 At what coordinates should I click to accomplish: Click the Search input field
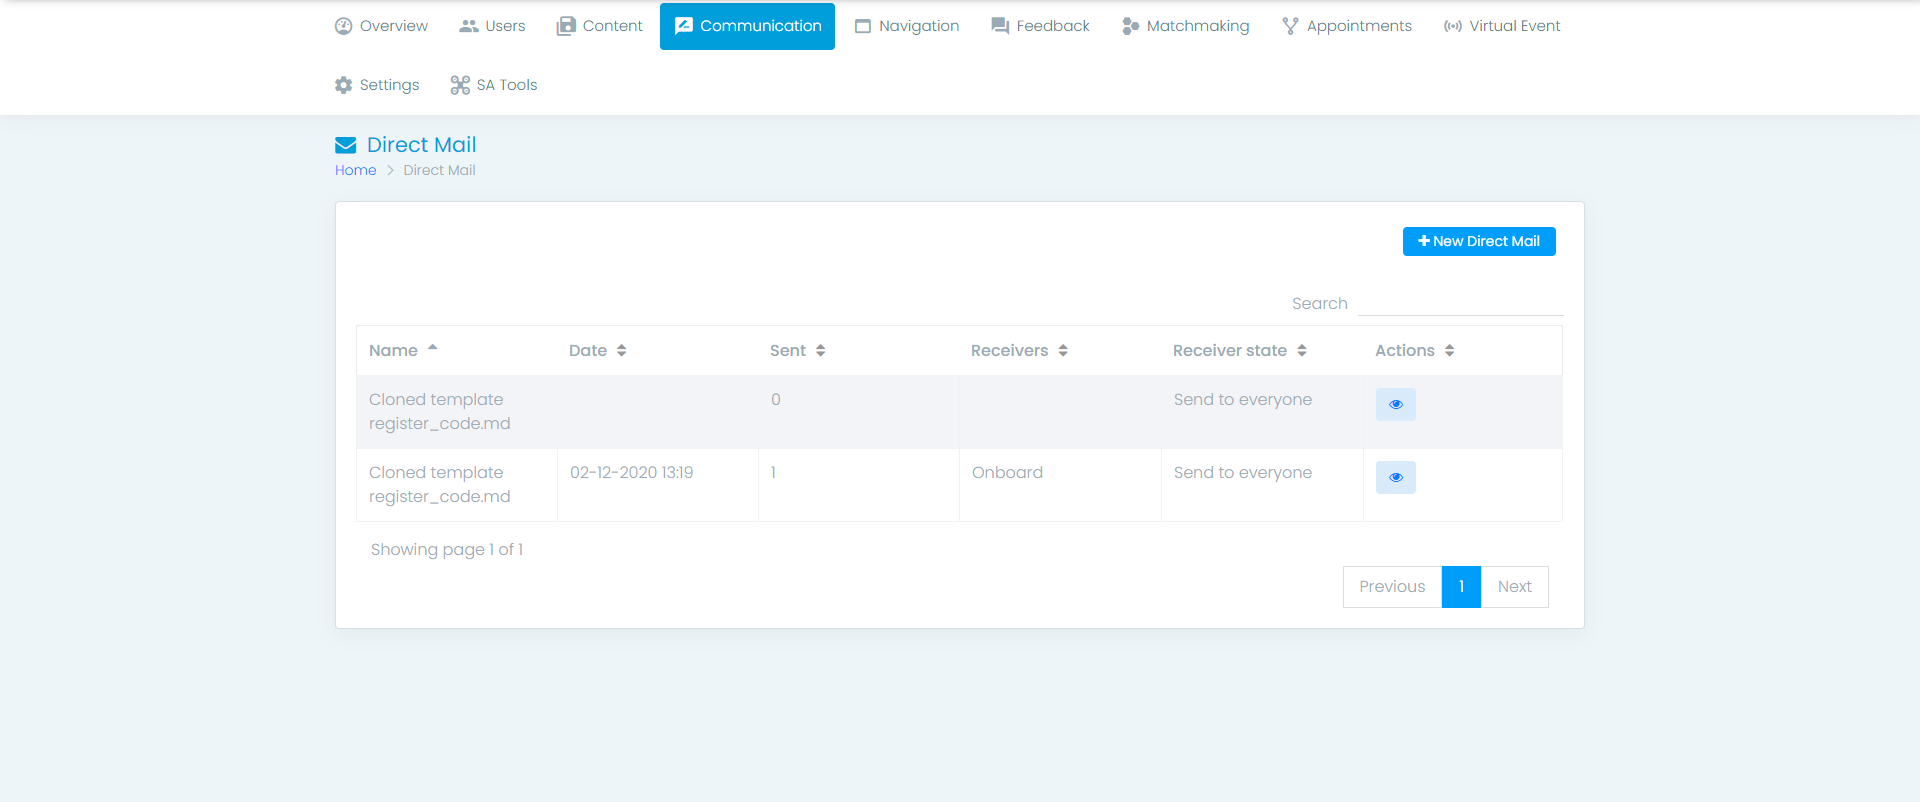1460,303
